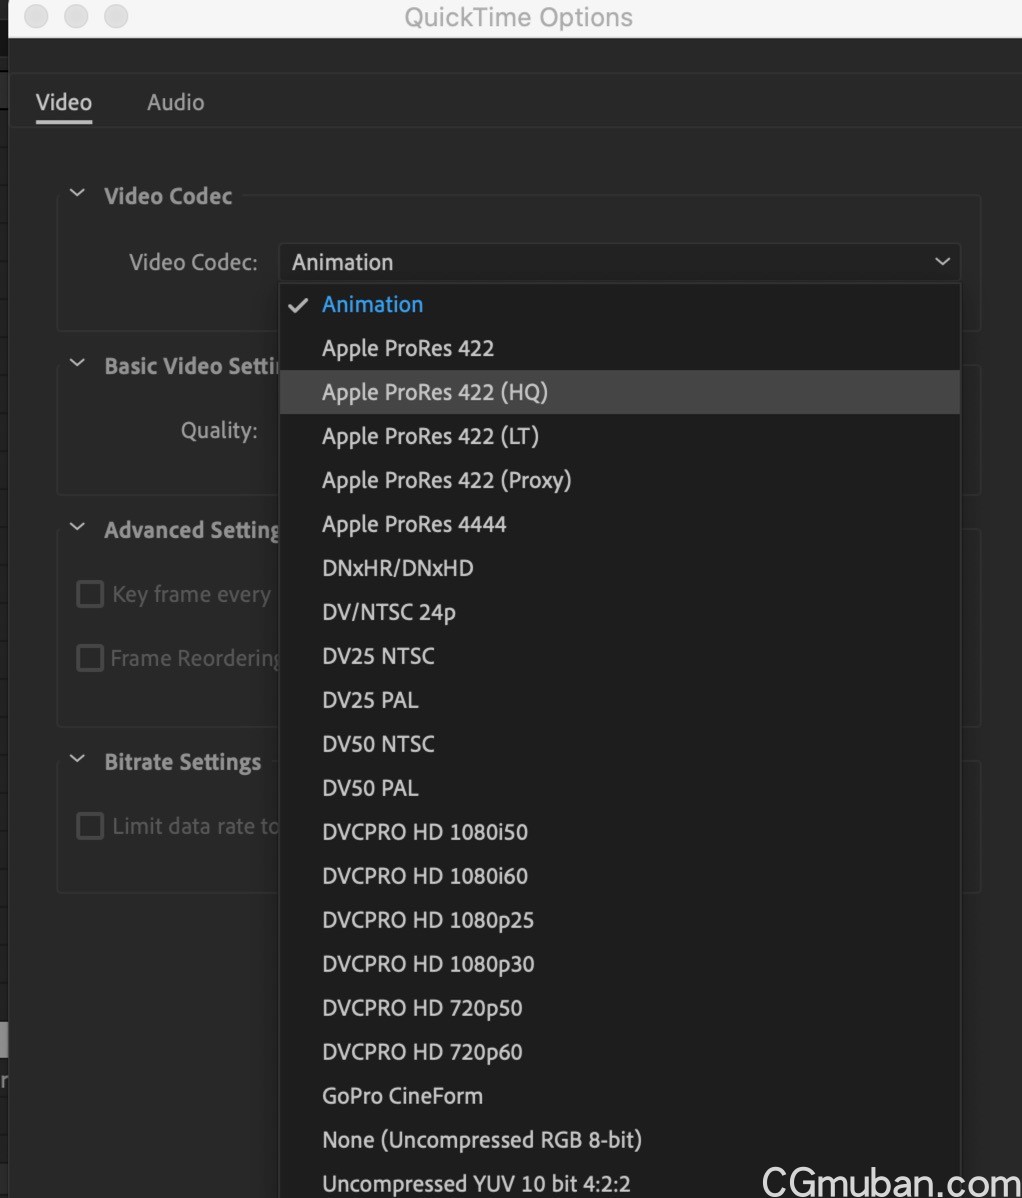Select None (Uncompressed RGB 8-bit)
This screenshot has height=1198, width=1022.
click(482, 1140)
